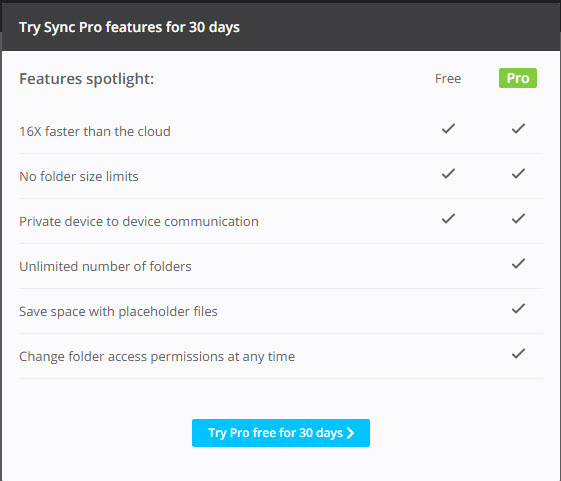Viewport: 561px width, 481px height.
Task: Select the No folder size limits feature text
Action: (x=79, y=176)
